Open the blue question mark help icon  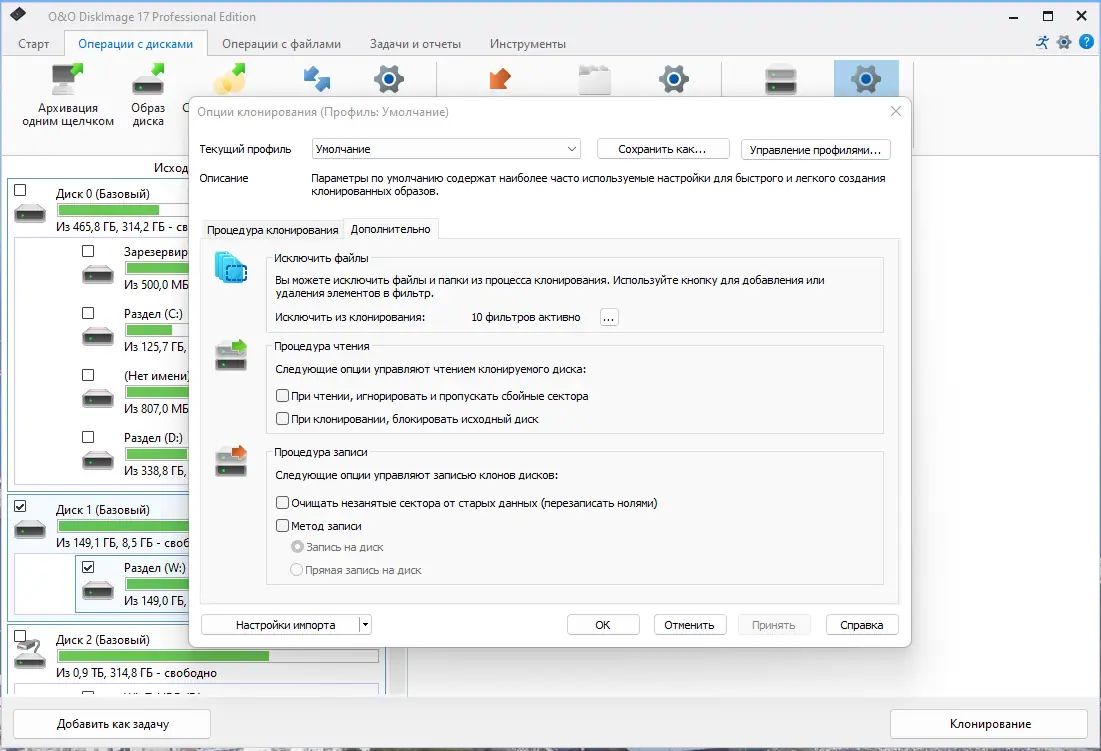(x=1086, y=41)
